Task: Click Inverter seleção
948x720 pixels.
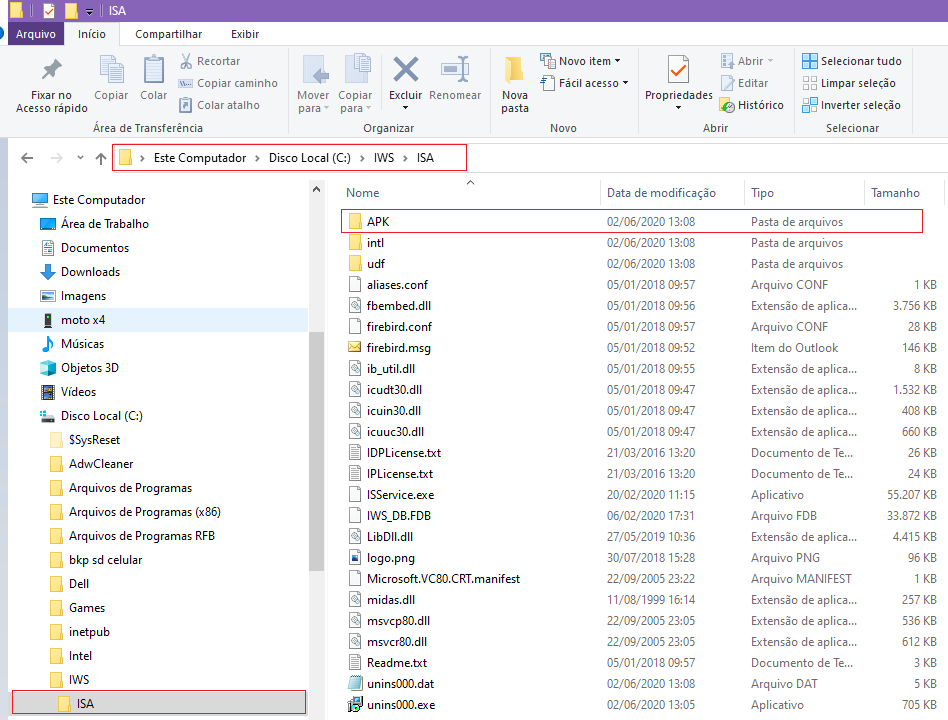Action: coord(851,105)
